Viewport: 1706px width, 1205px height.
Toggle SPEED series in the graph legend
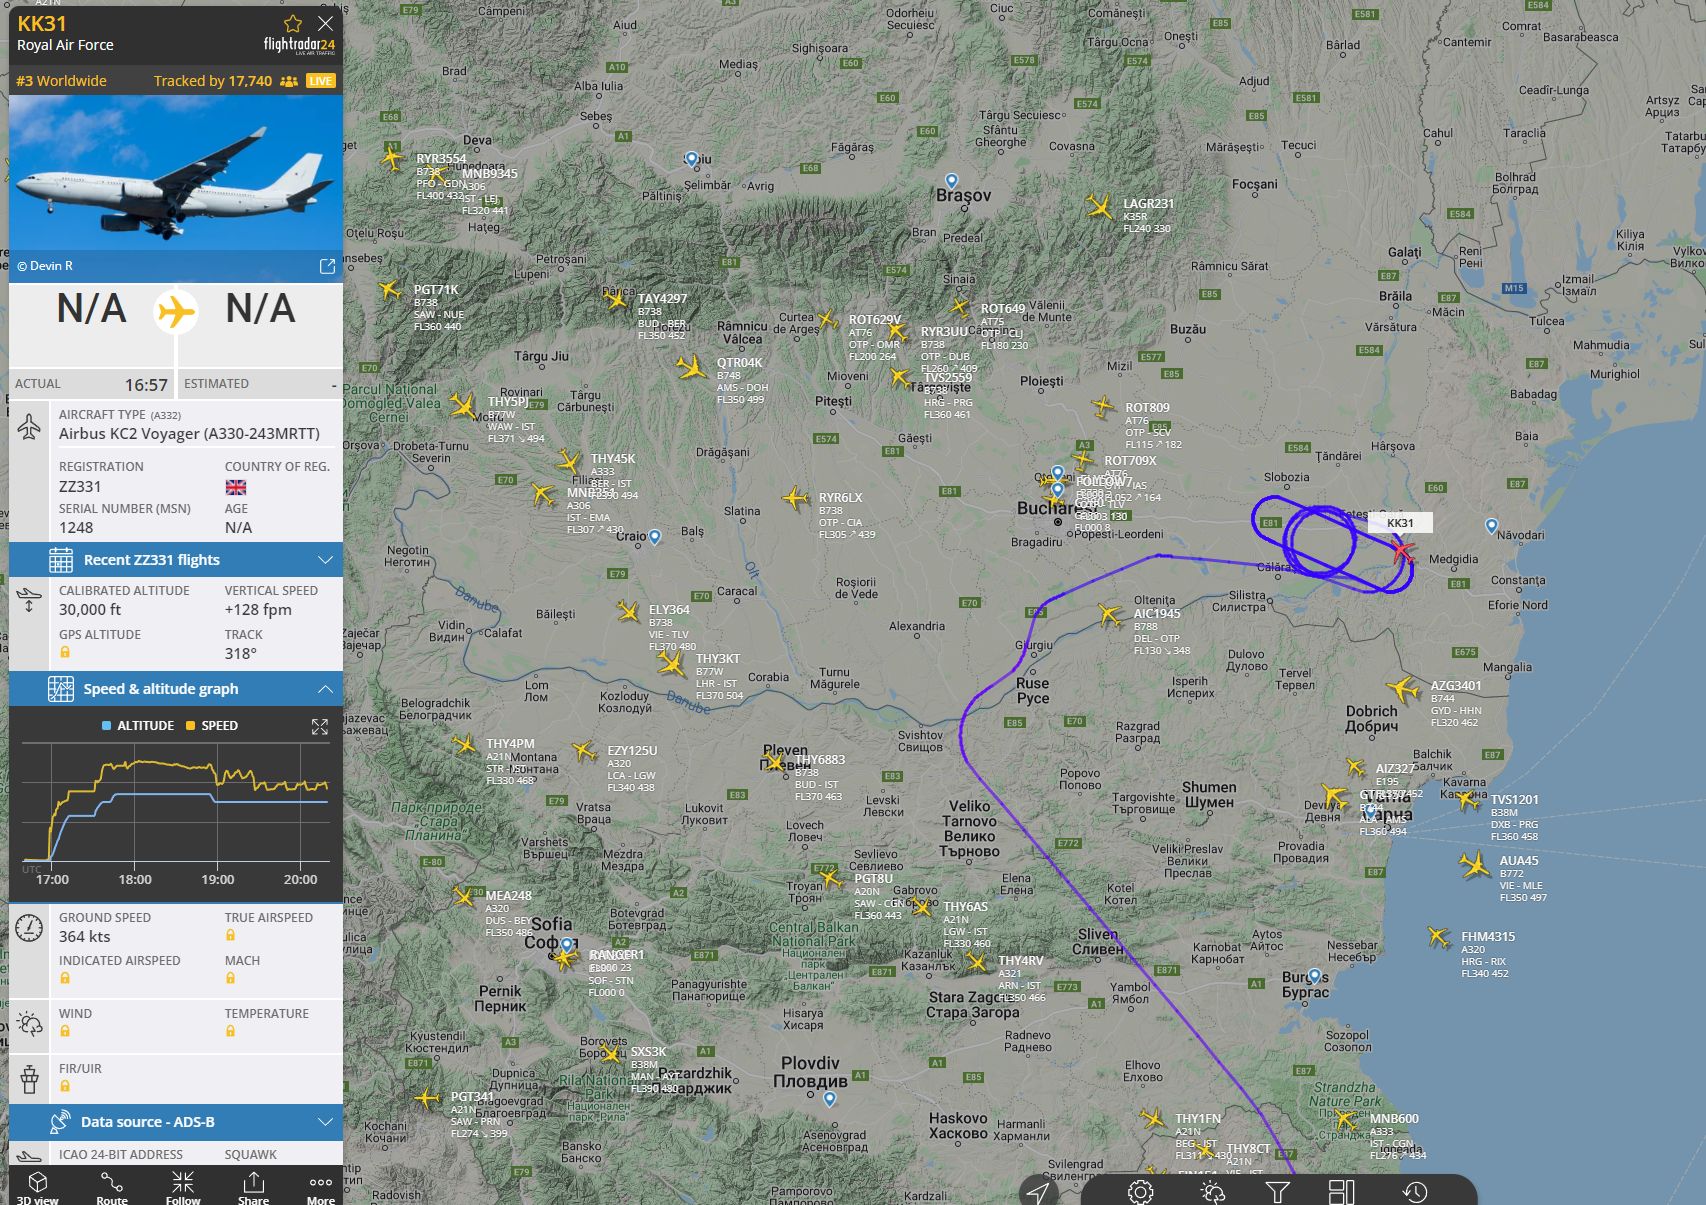click(x=212, y=726)
